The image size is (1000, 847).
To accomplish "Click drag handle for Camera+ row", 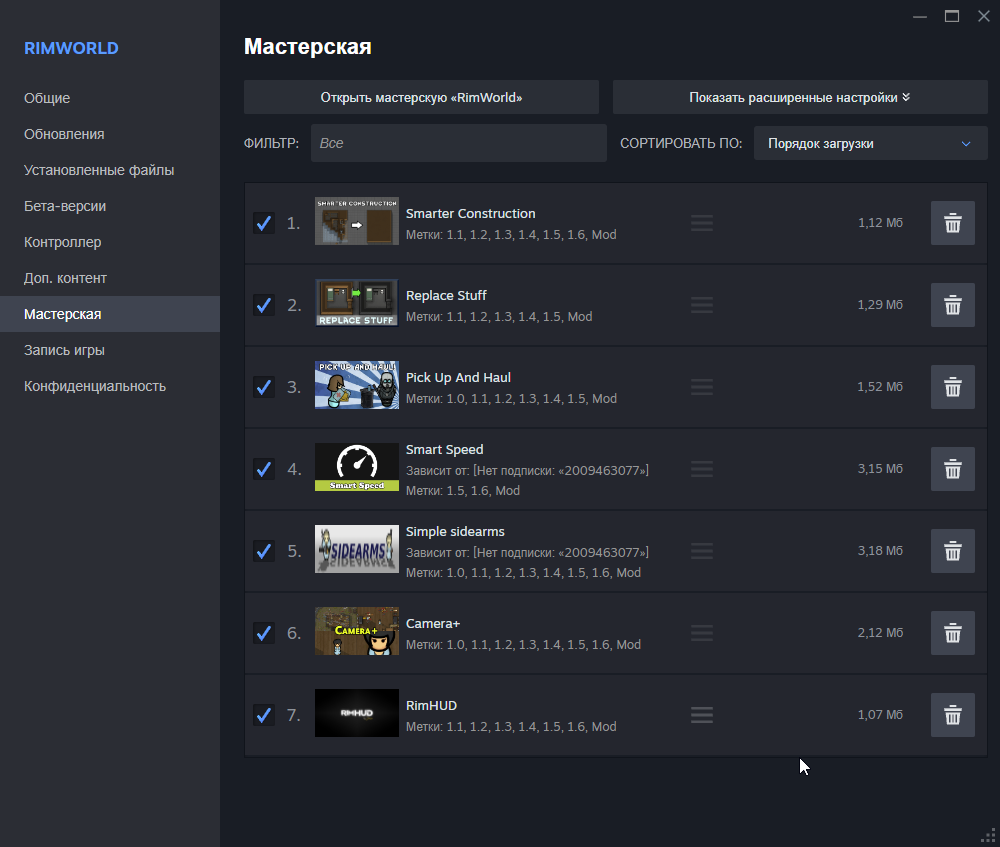I will coord(702,633).
